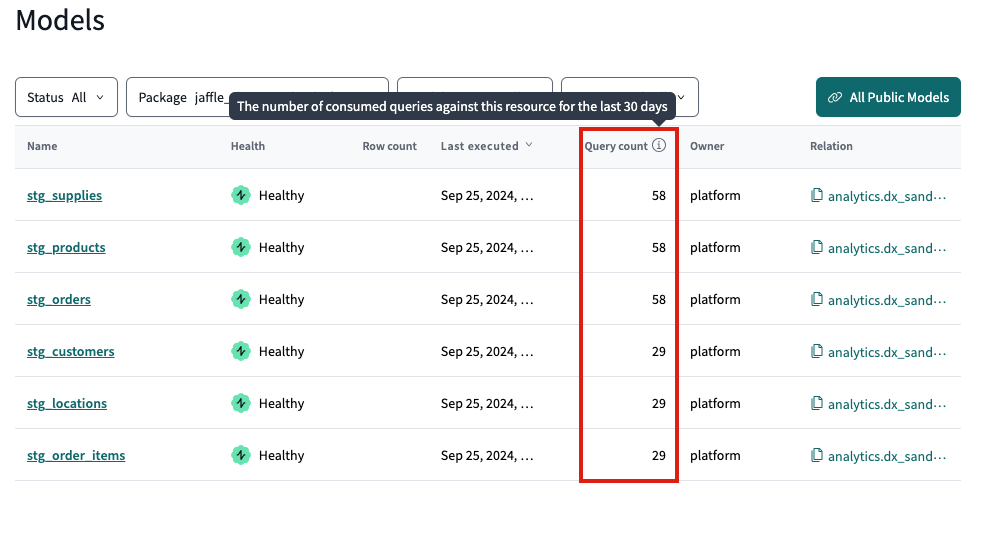
Task: Open the stg_supplies model link
Action: tap(64, 196)
